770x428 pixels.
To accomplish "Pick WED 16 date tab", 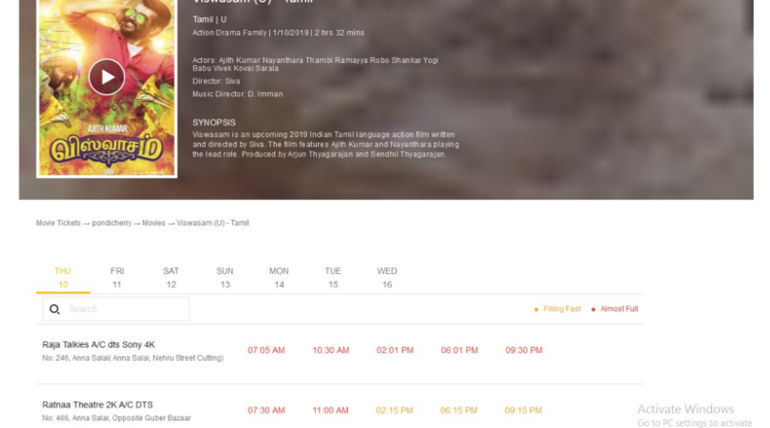I will (x=387, y=278).
